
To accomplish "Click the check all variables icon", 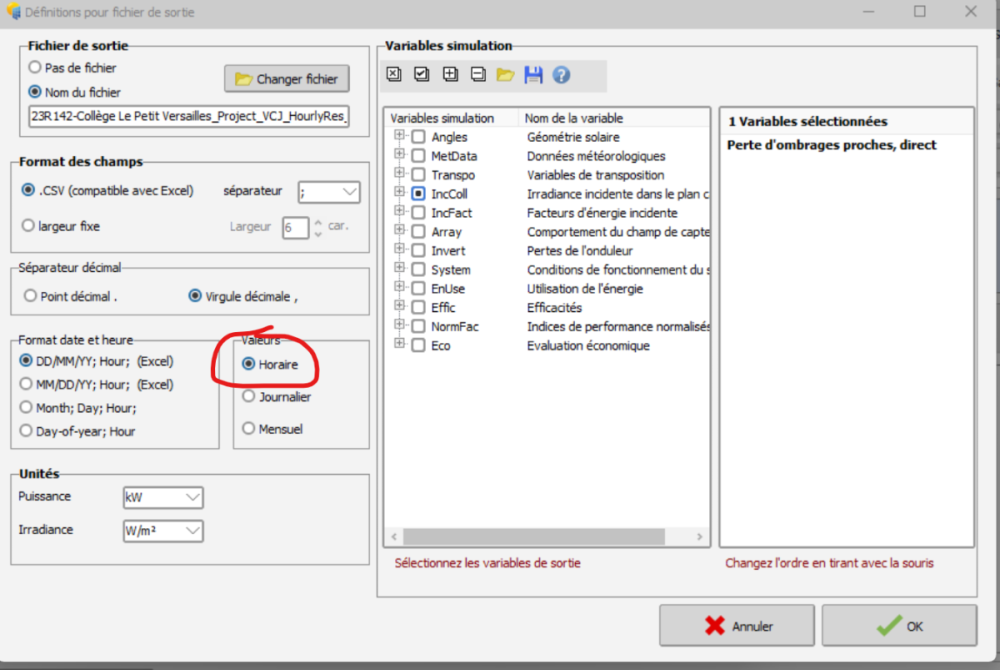I will tap(422, 75).
